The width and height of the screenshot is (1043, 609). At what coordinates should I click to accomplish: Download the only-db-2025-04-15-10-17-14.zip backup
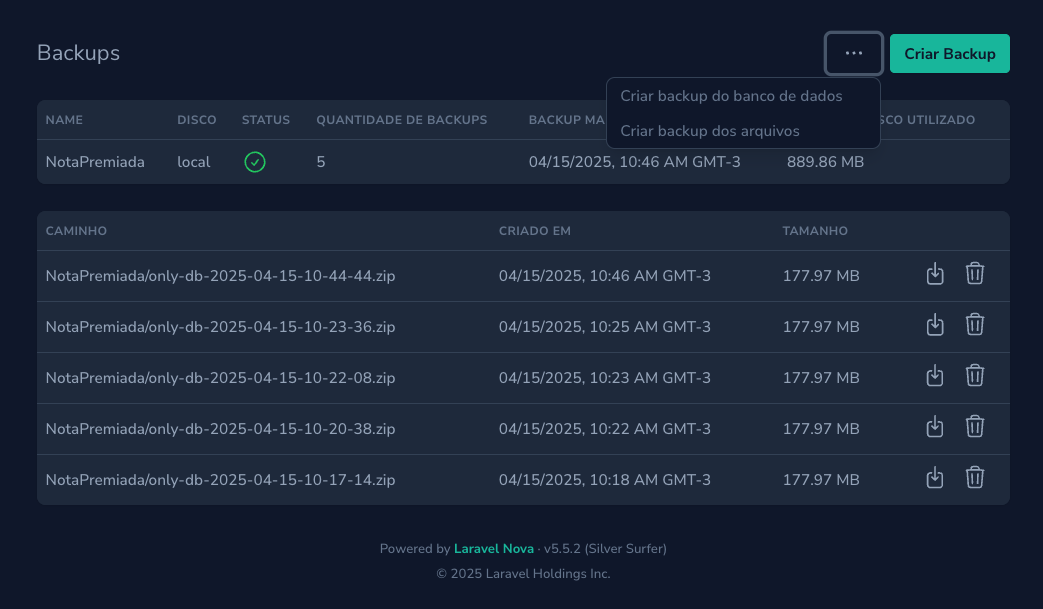[935, 478]
